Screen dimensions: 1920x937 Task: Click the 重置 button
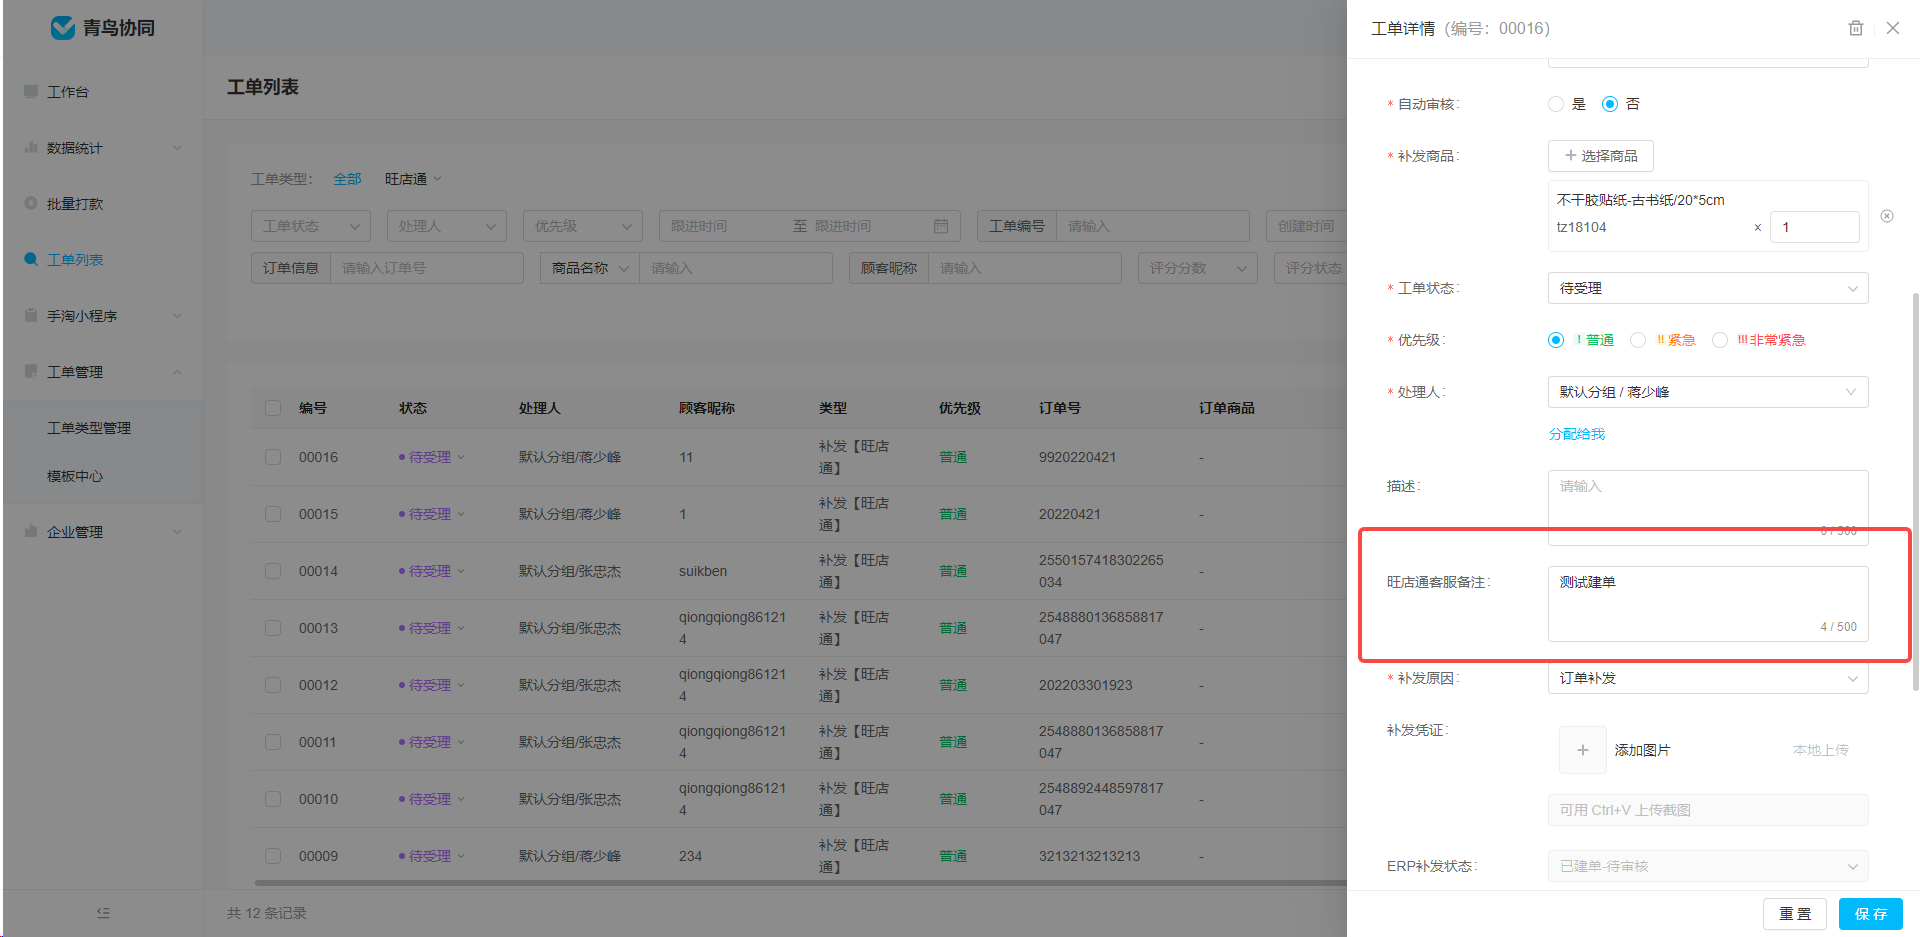1795,914
